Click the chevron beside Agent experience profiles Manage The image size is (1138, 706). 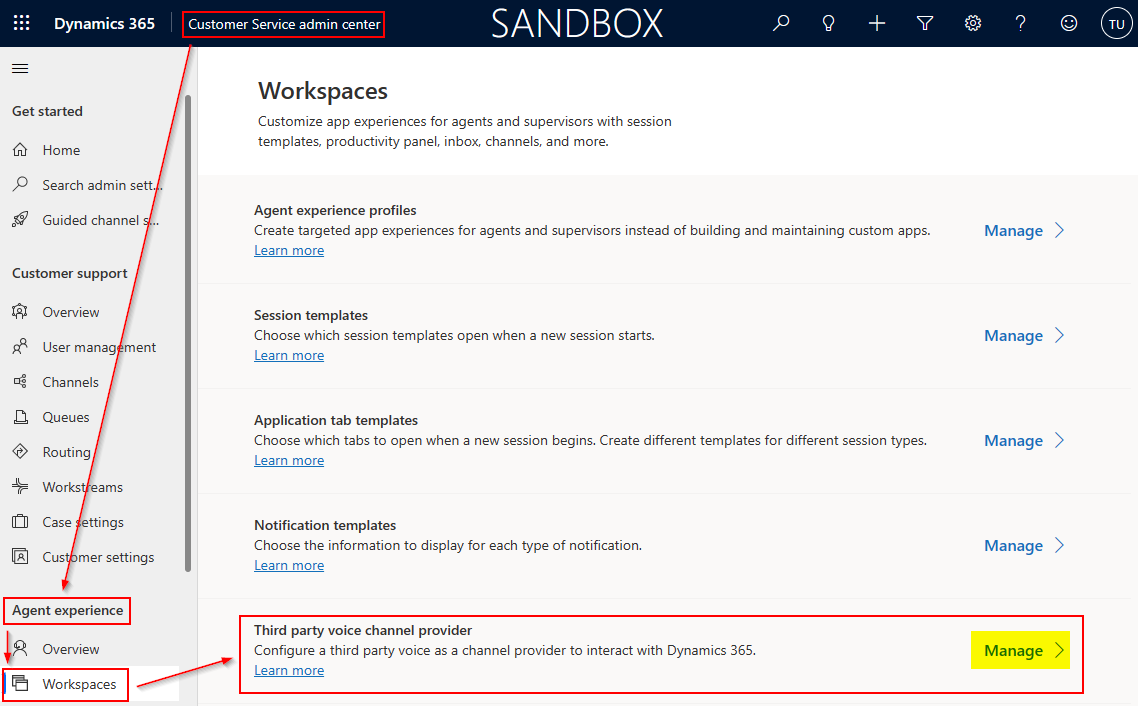coord(1060,231)
